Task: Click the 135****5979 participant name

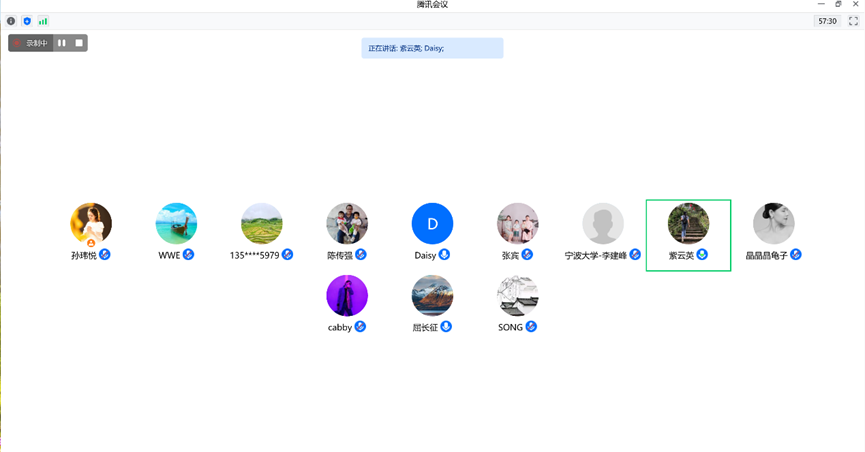Action: point(254,256)
